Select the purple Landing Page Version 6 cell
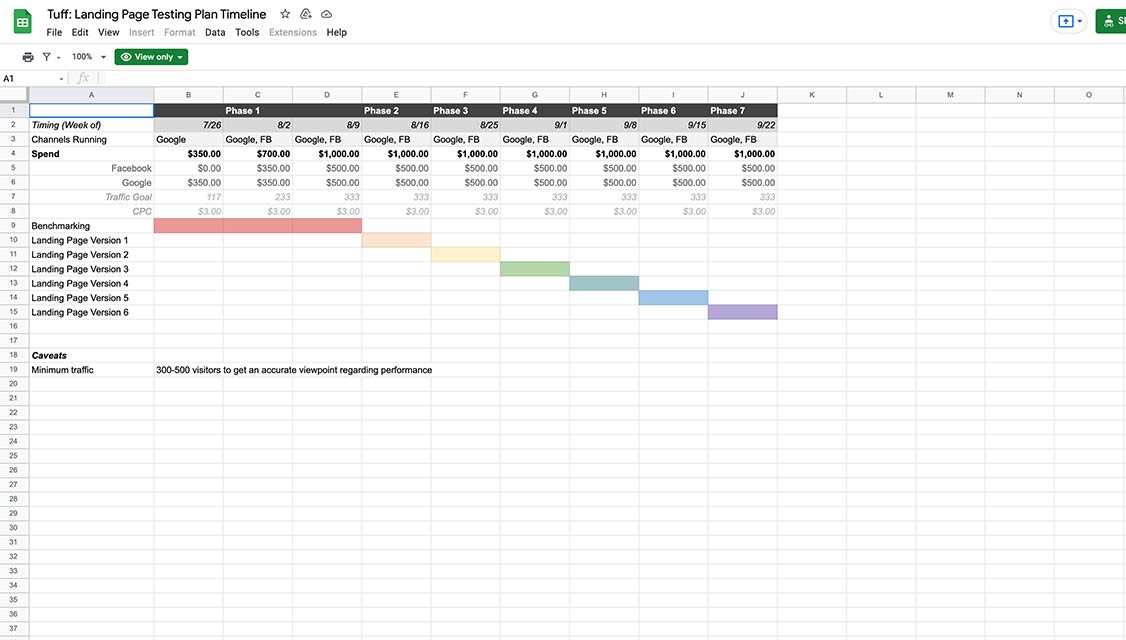This screenshot has height=640, width=1126. tap(742, 312)
